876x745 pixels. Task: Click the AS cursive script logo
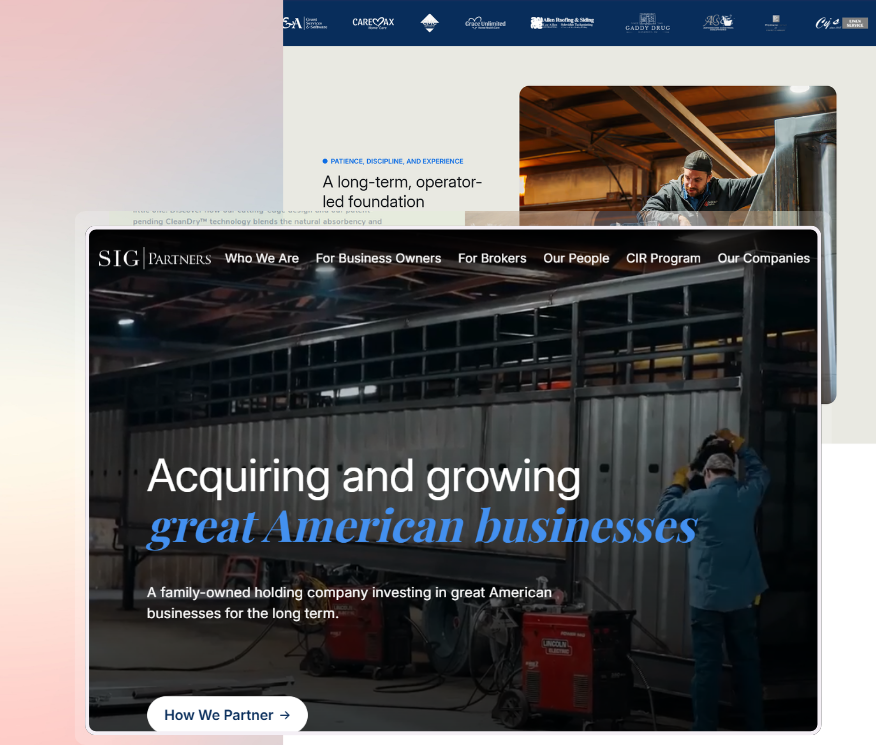(718, 22)
